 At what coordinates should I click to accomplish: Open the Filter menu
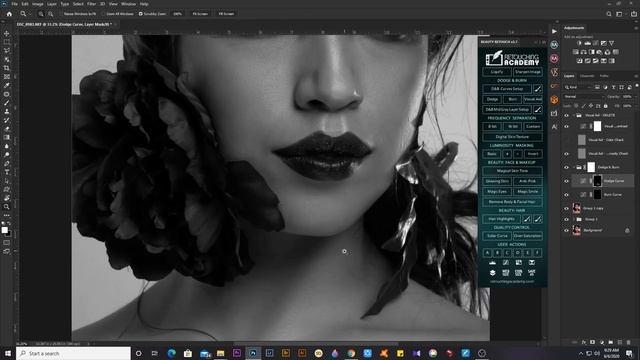click(91, 4)
